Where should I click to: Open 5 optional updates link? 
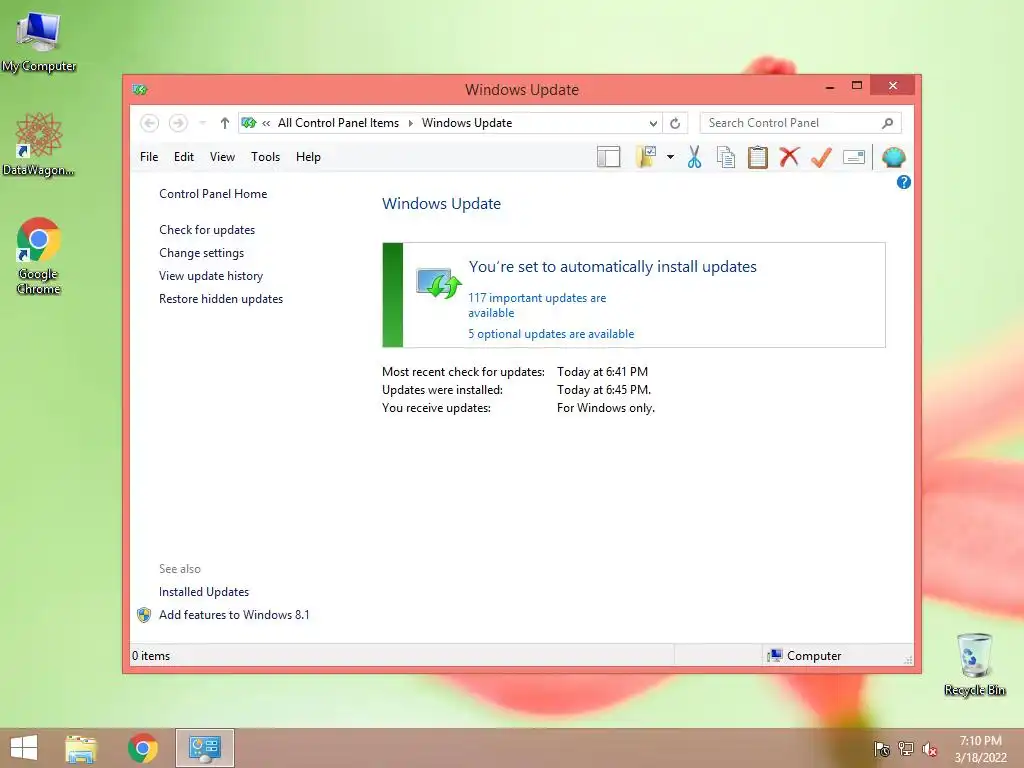(x=551, y=334)
